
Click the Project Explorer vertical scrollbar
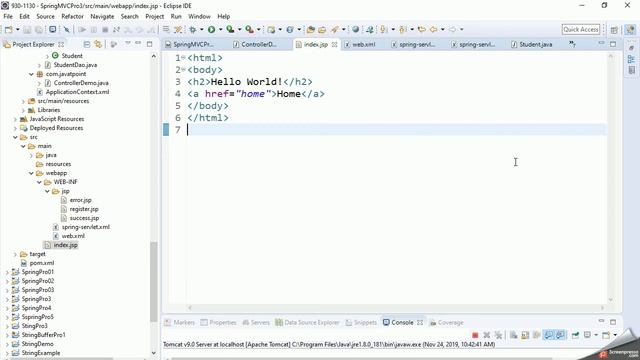tap(153, 282)
